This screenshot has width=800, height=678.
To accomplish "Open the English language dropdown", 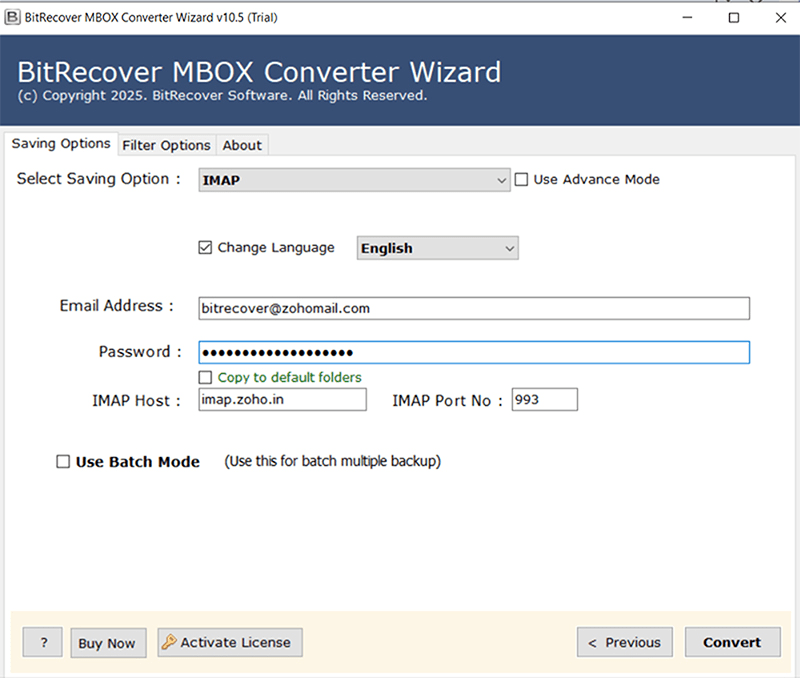I will coord(437,248).
